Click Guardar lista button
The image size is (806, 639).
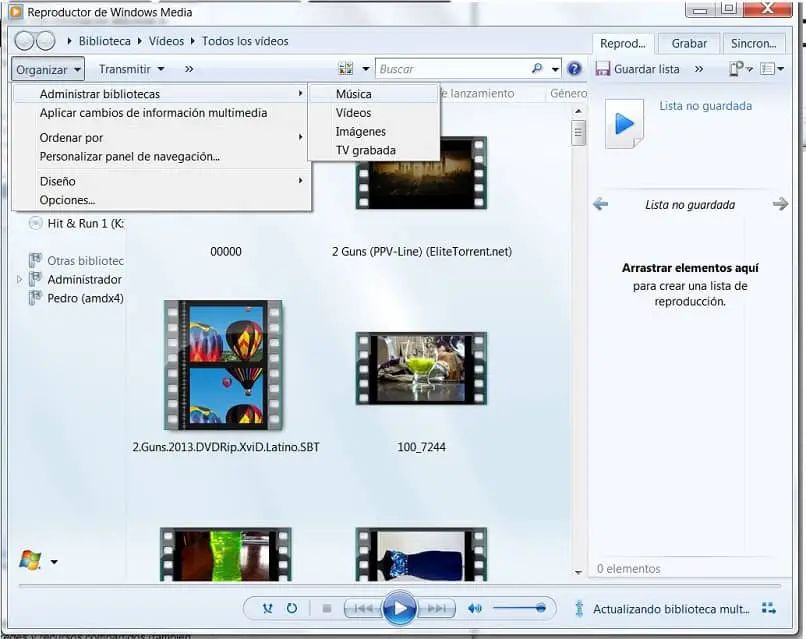(638, 69)
